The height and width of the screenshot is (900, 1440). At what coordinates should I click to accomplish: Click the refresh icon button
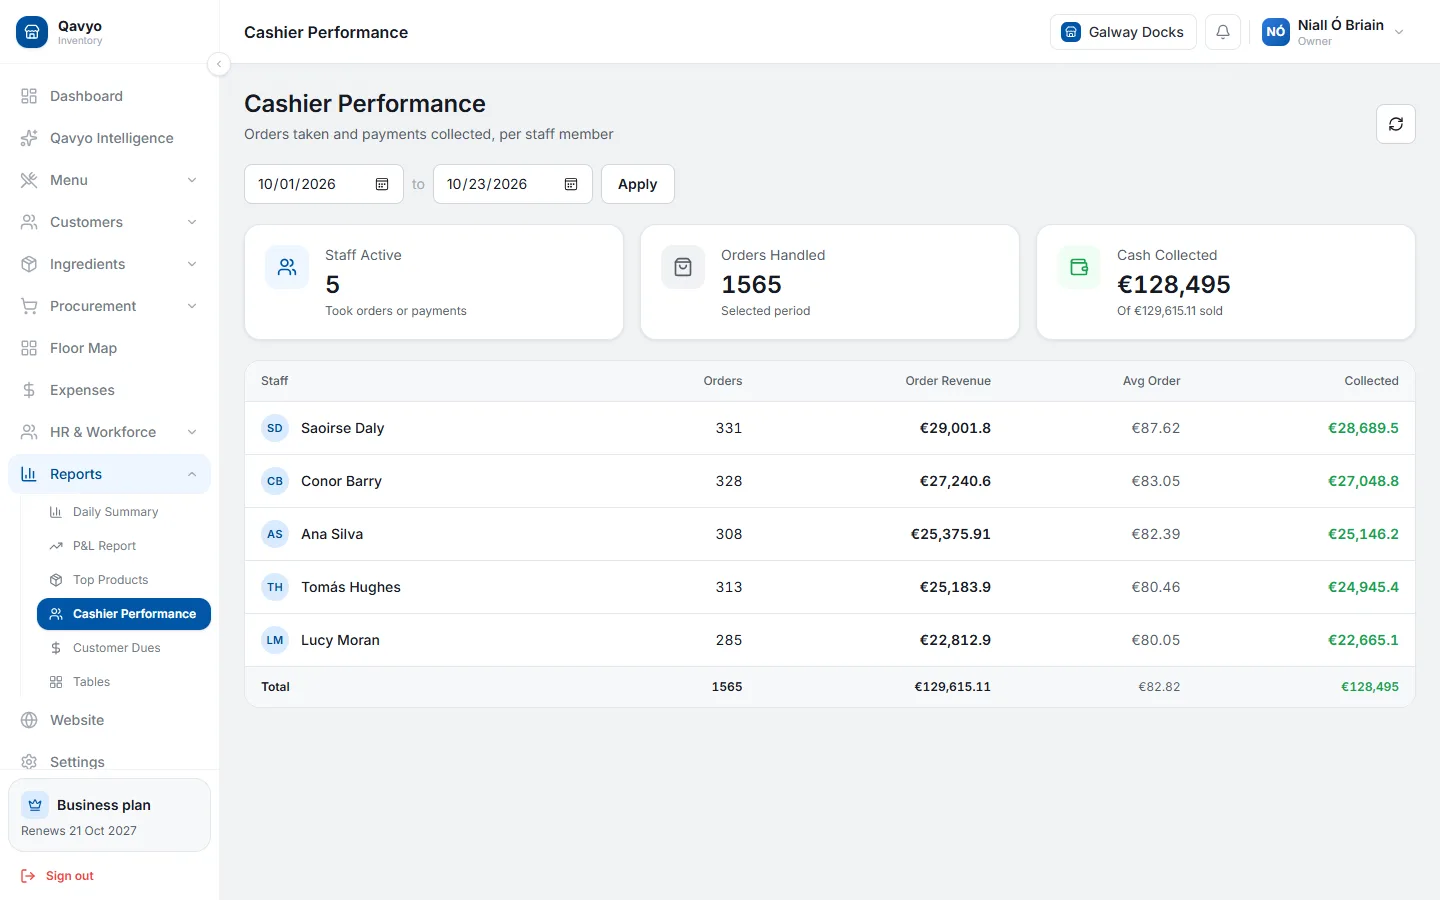(1396, 124)
